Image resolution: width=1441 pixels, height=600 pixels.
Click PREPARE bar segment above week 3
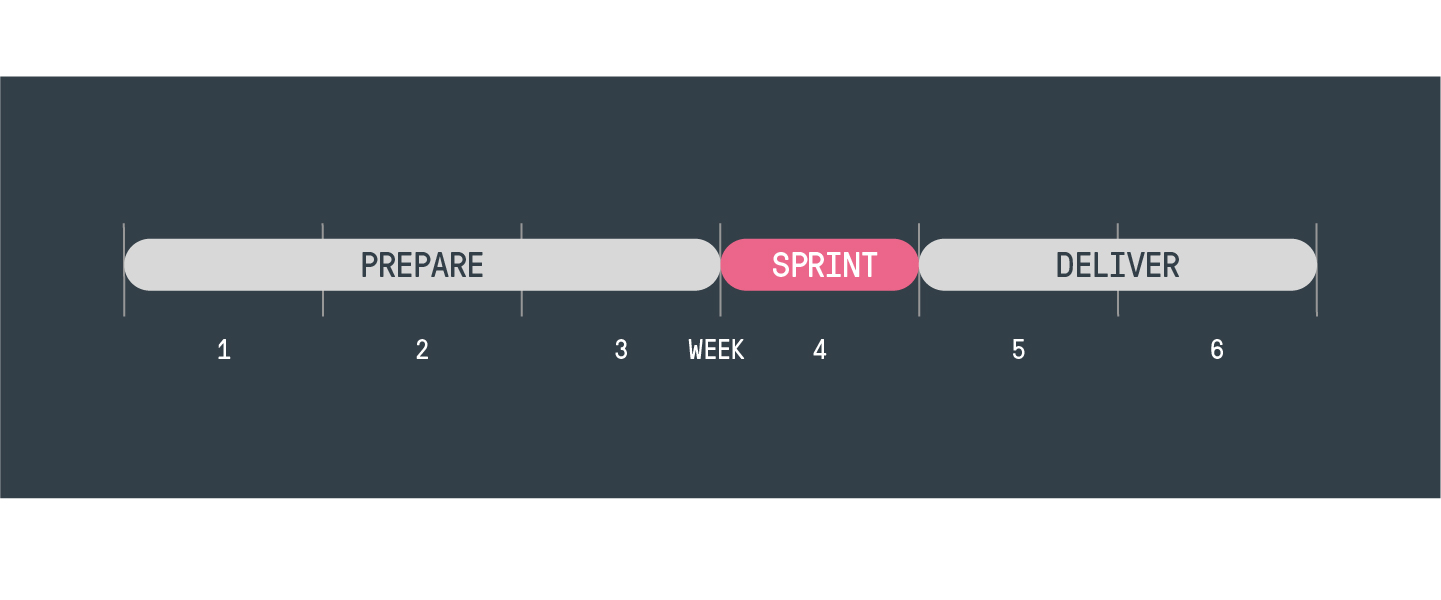[621, 265]
